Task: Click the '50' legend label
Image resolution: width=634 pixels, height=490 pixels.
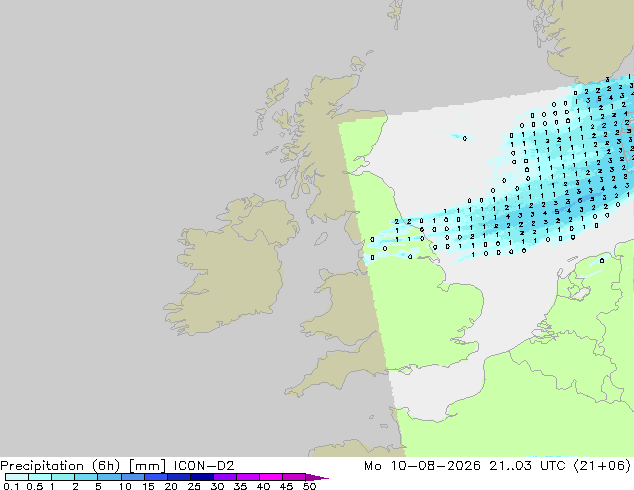Action: point(309,486)
